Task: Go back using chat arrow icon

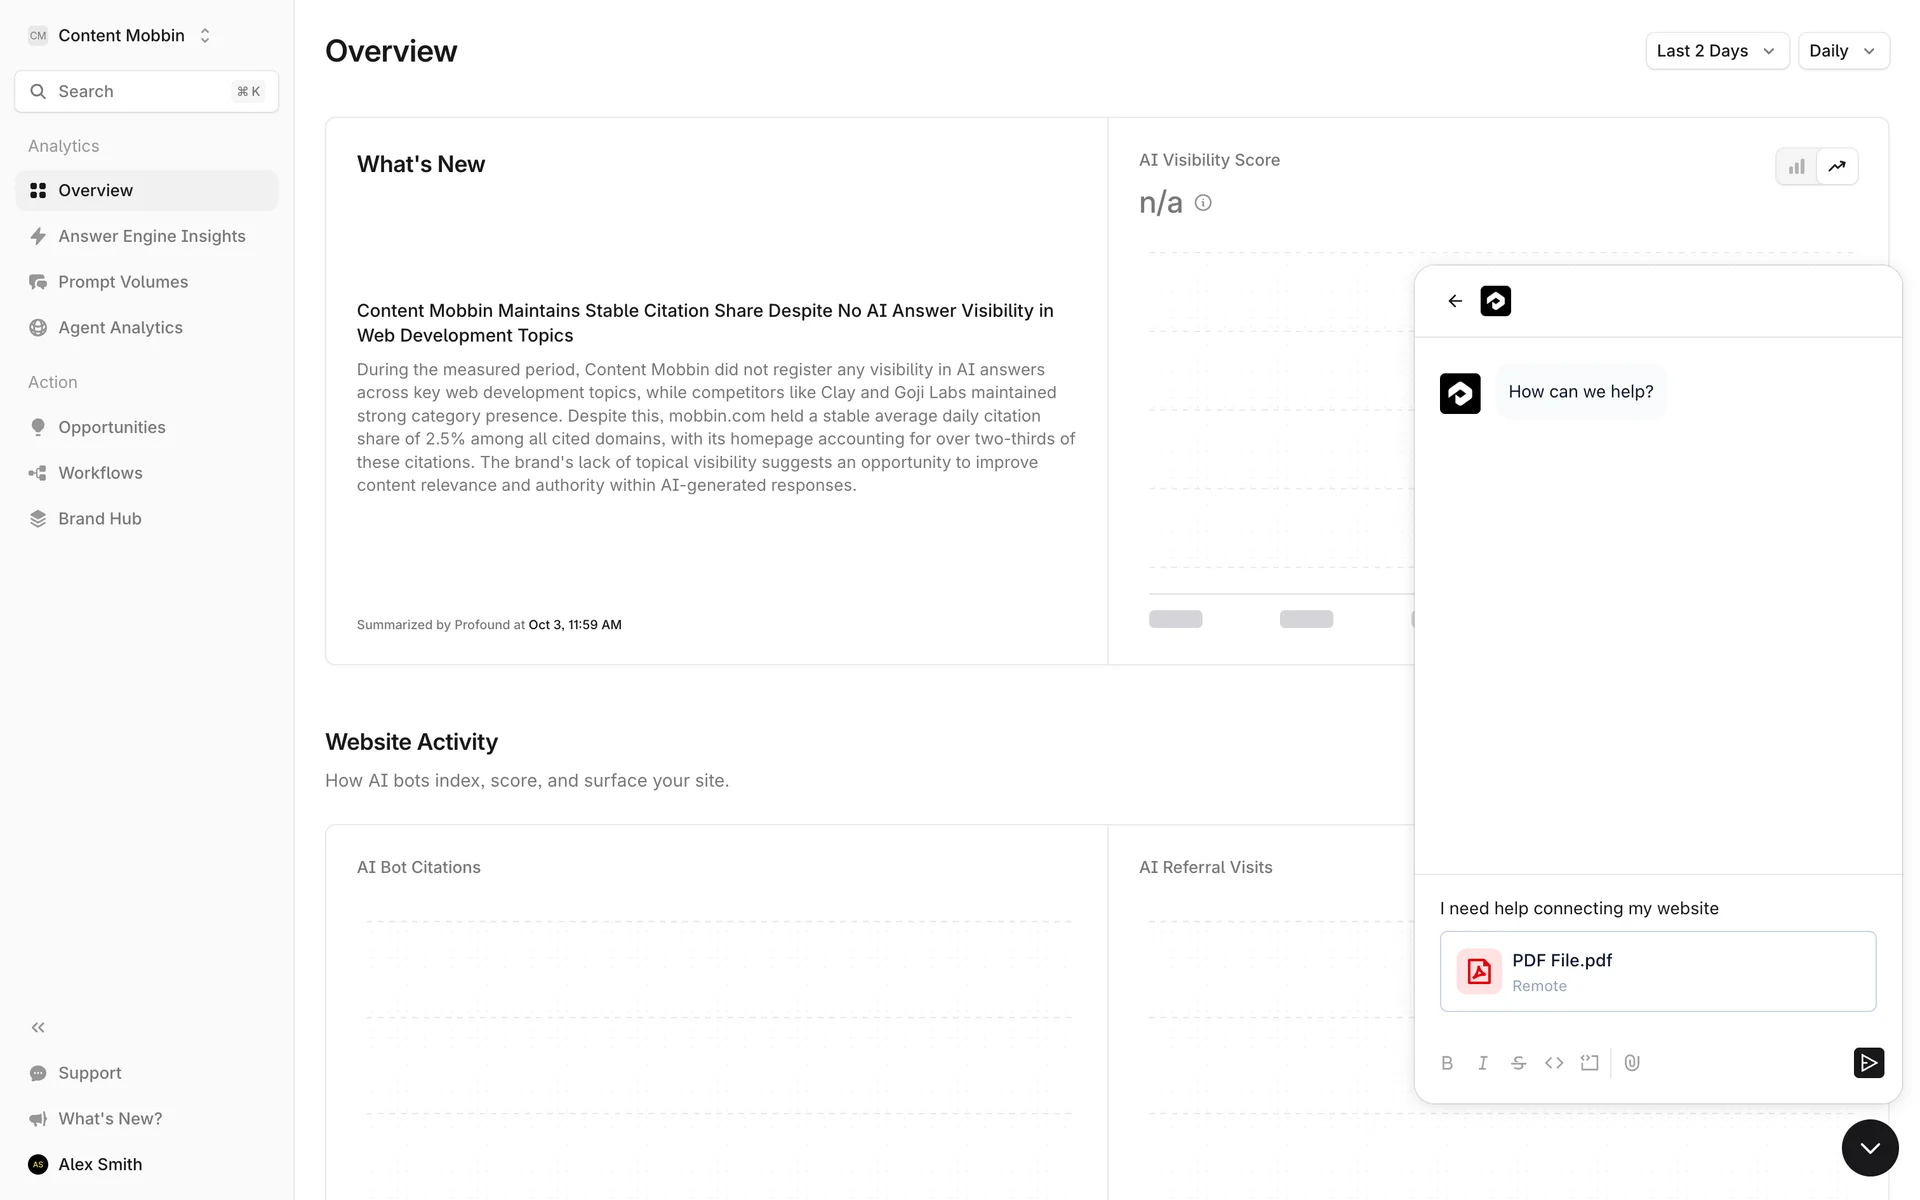Action: tap(1455, 301)
